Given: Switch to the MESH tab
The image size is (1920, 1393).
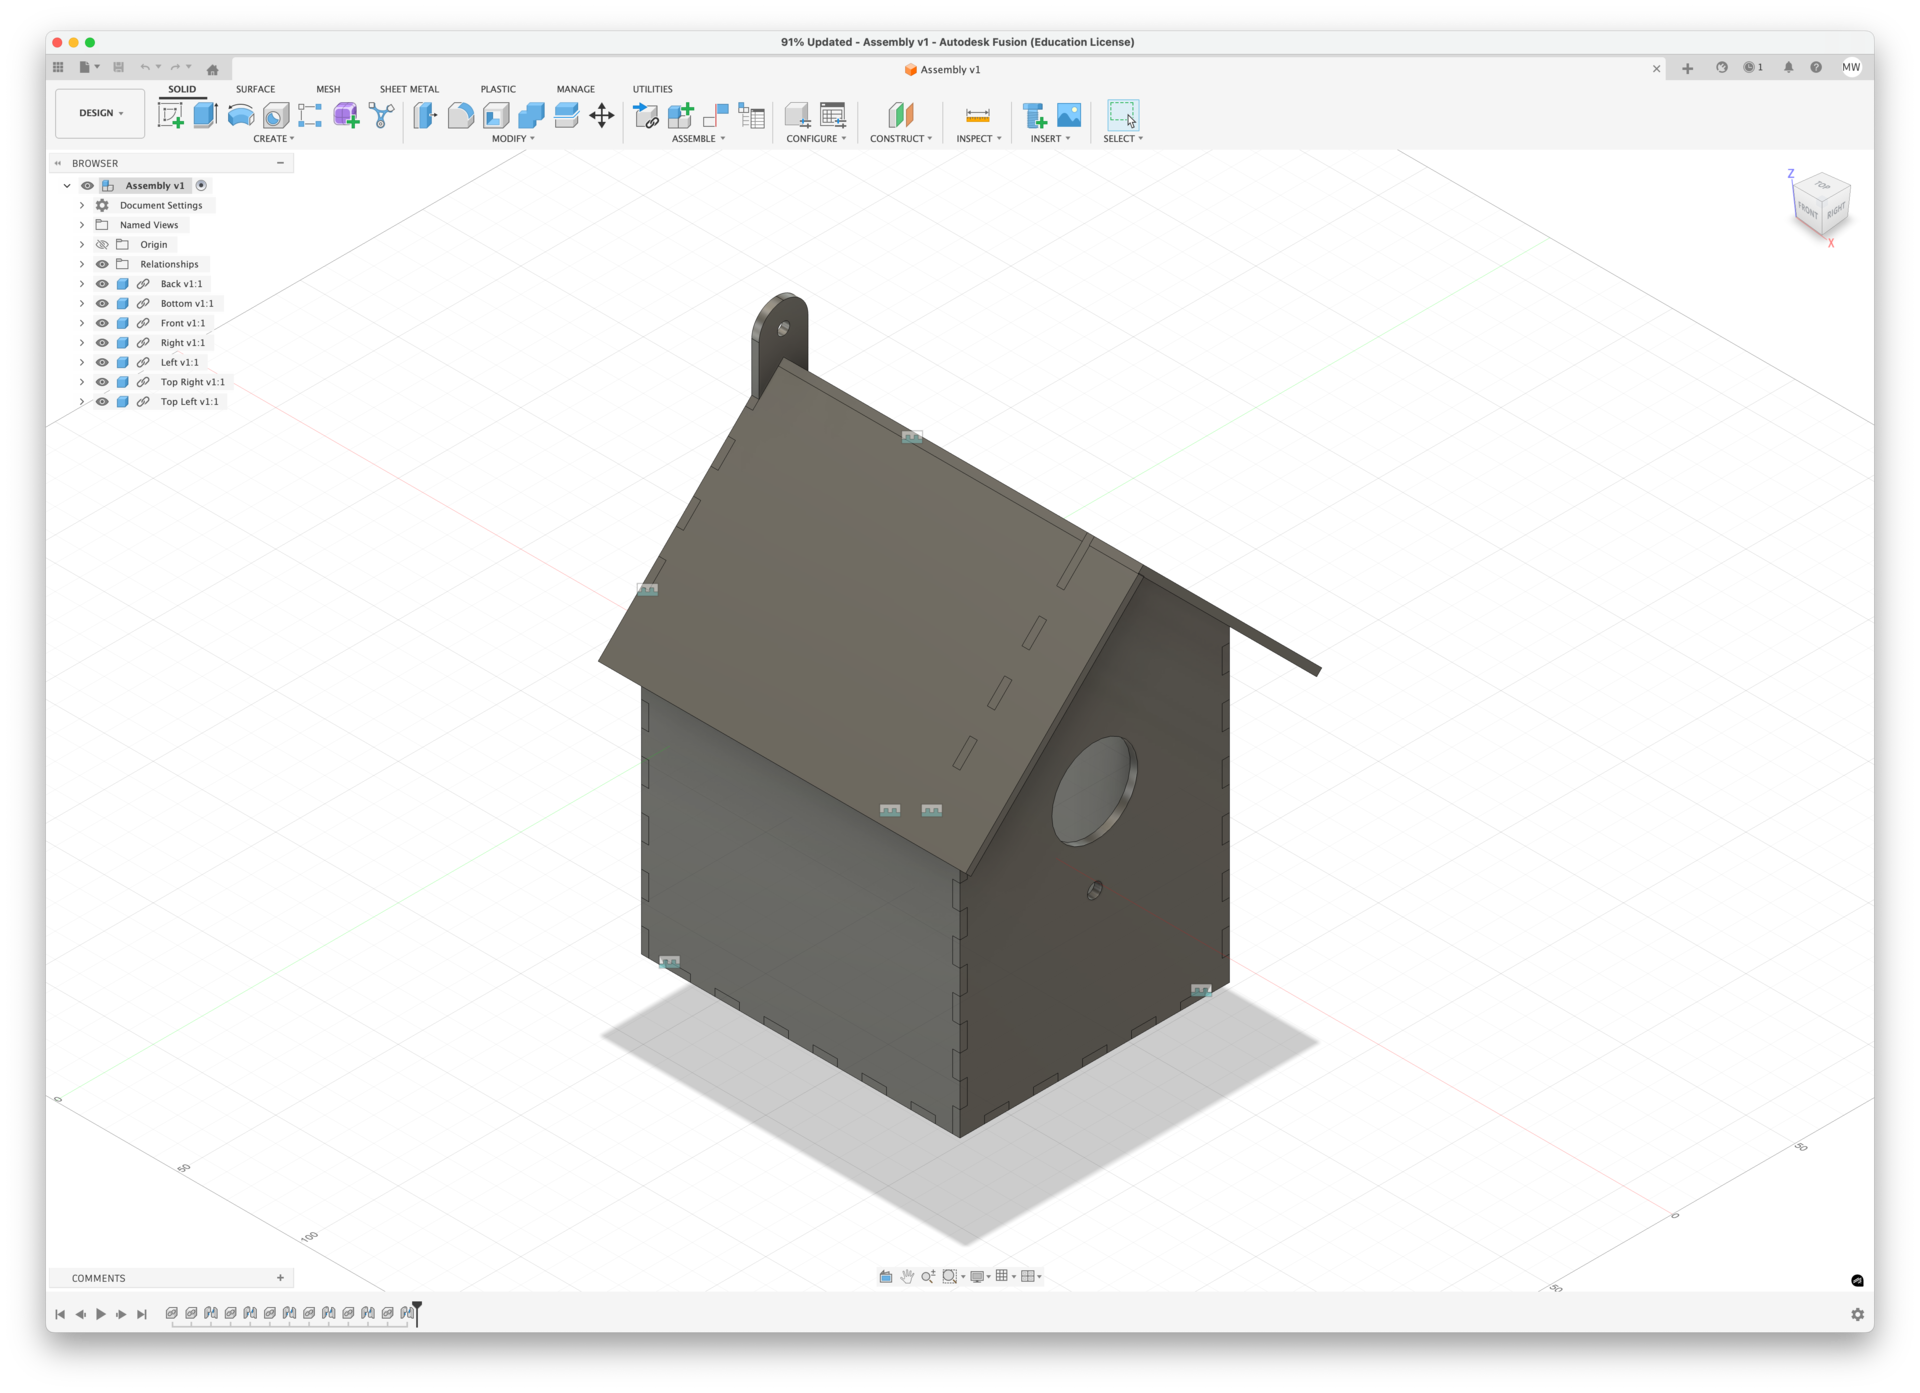Looking at the screenshot, I should click(x=328, y=89).
